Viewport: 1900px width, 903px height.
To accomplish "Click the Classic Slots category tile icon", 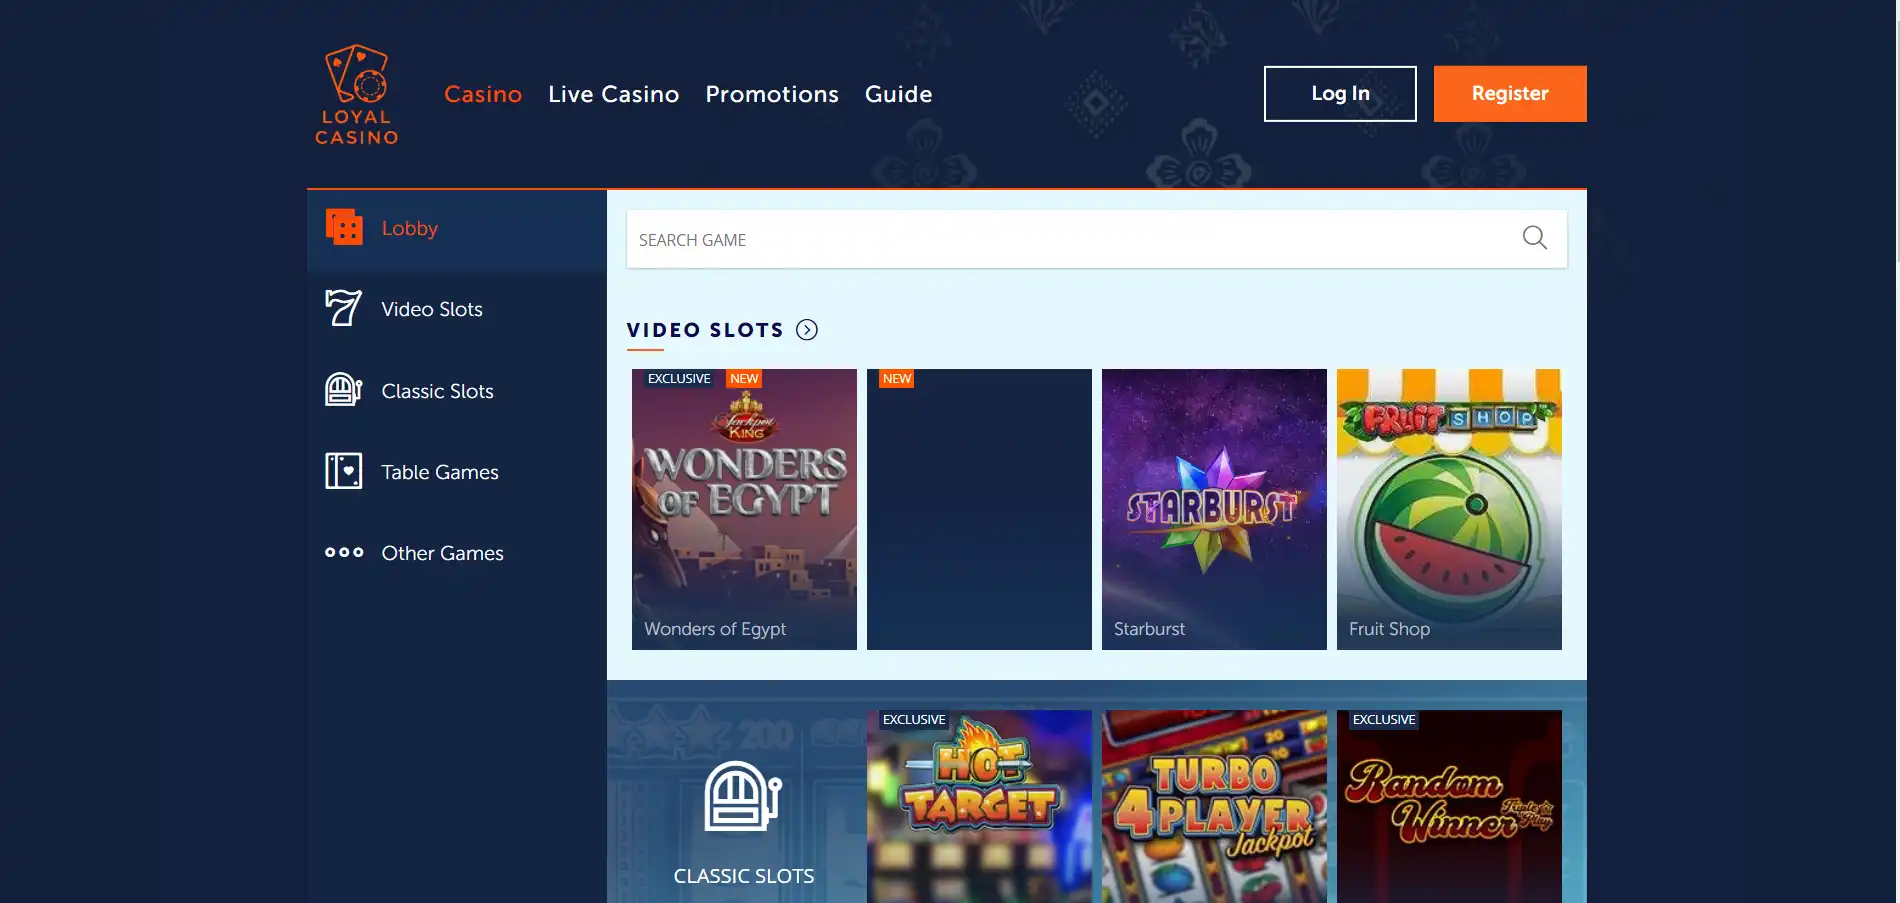I will 742,797.
